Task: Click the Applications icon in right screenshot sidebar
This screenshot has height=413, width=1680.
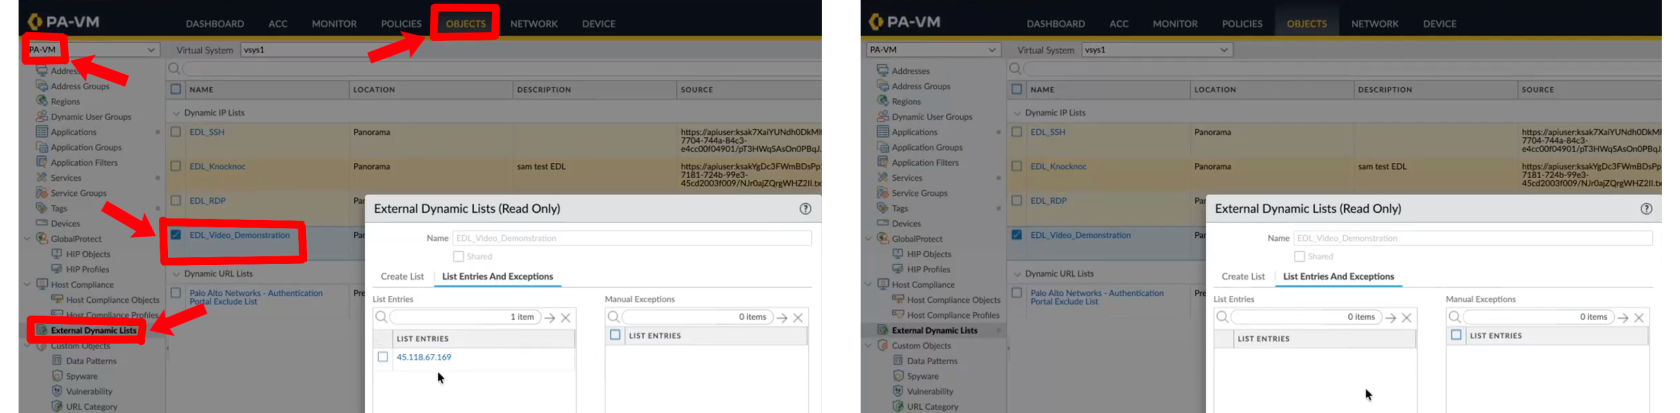Action: 883,132
